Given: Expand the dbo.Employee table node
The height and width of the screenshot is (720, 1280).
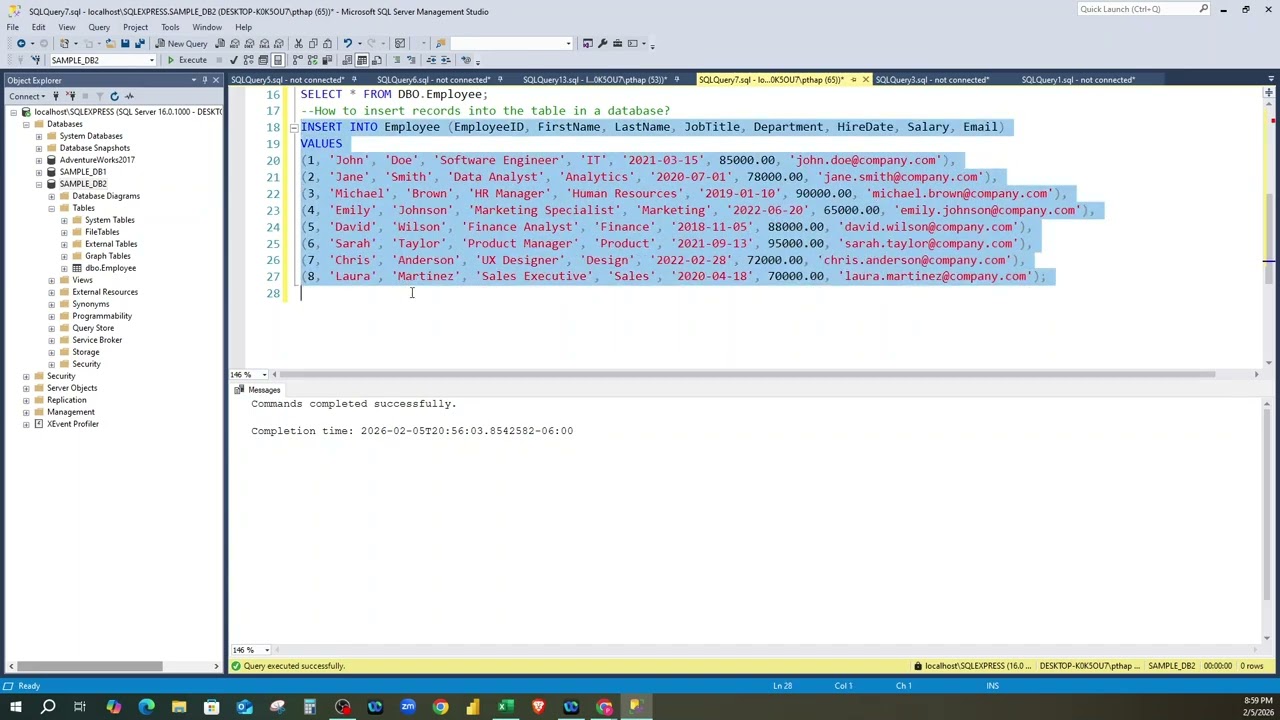Looking at the screenshot, I should coord(65,268).
